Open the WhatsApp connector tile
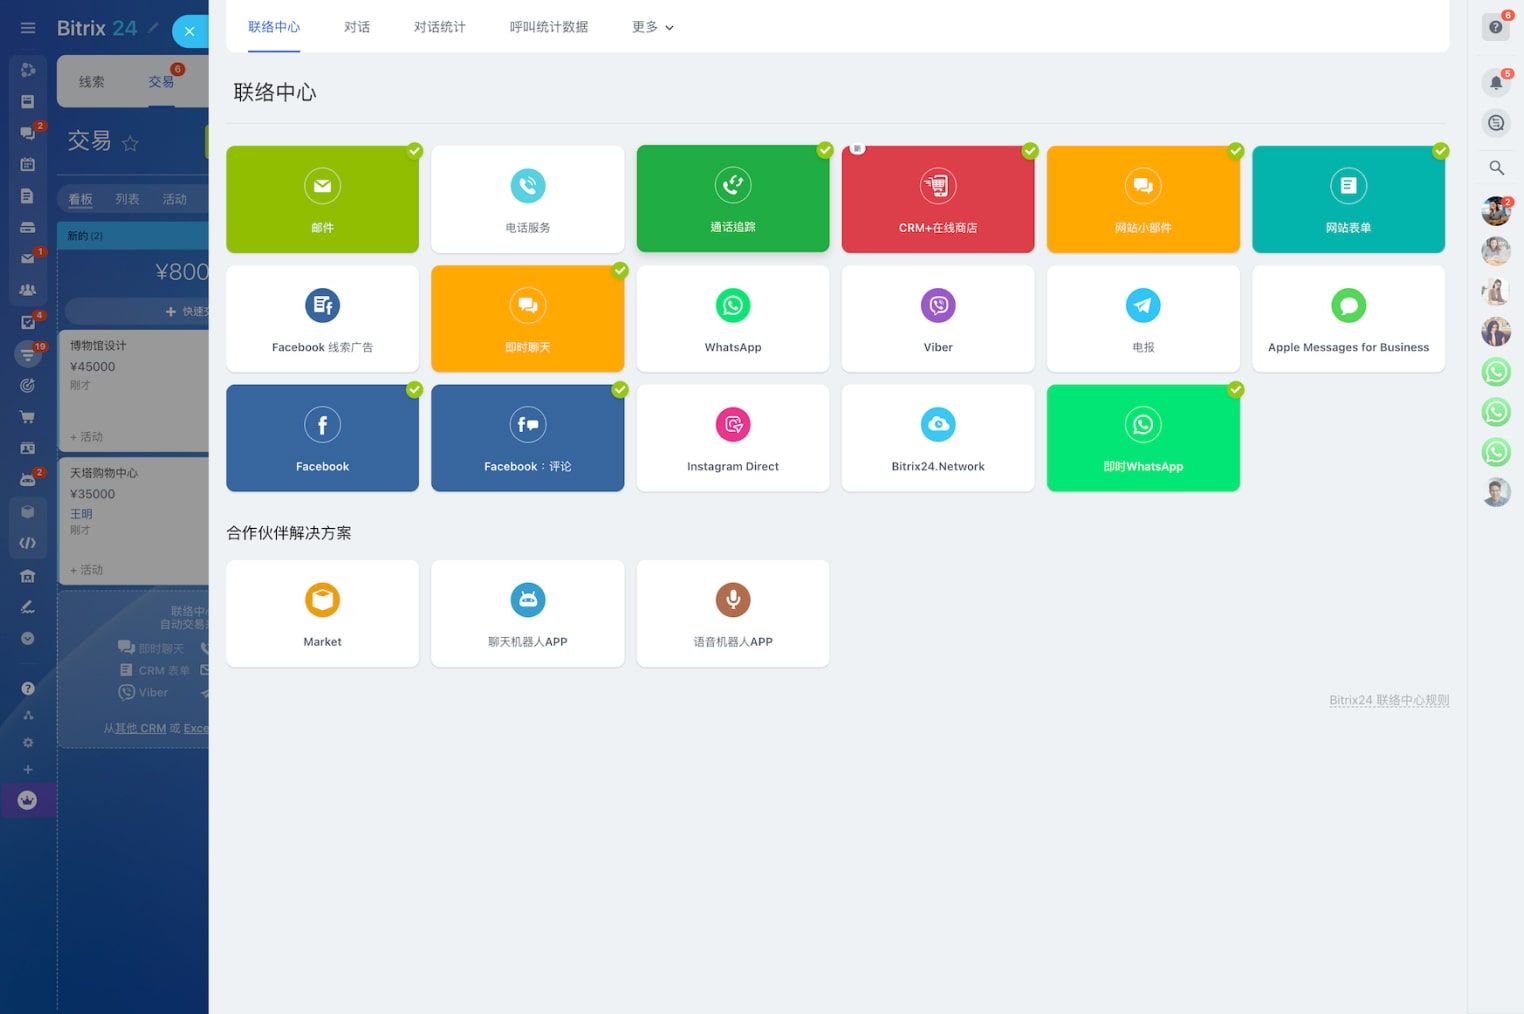Screen dimensions: 1524x1014 click(x=733, y=318)
